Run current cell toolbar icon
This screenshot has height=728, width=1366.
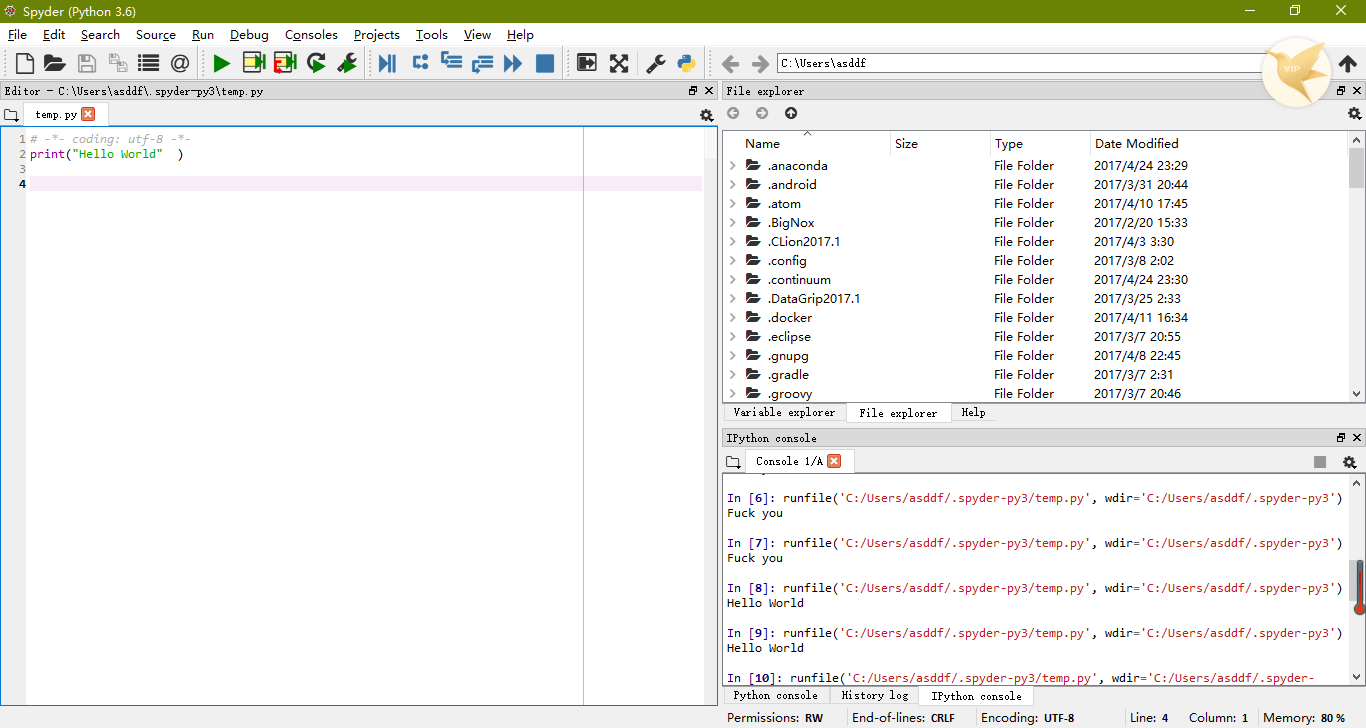(x=254, y=63)
